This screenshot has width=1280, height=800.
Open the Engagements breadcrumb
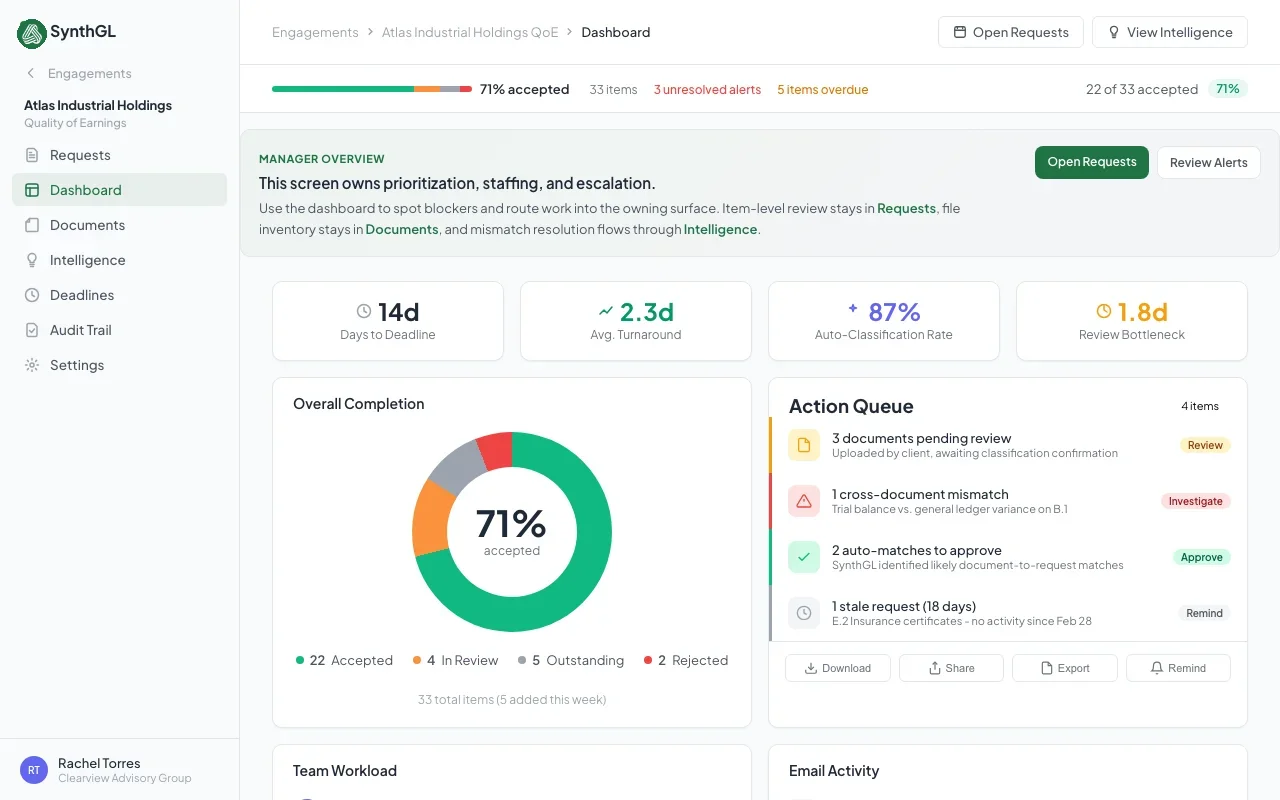tap(315, 32)
